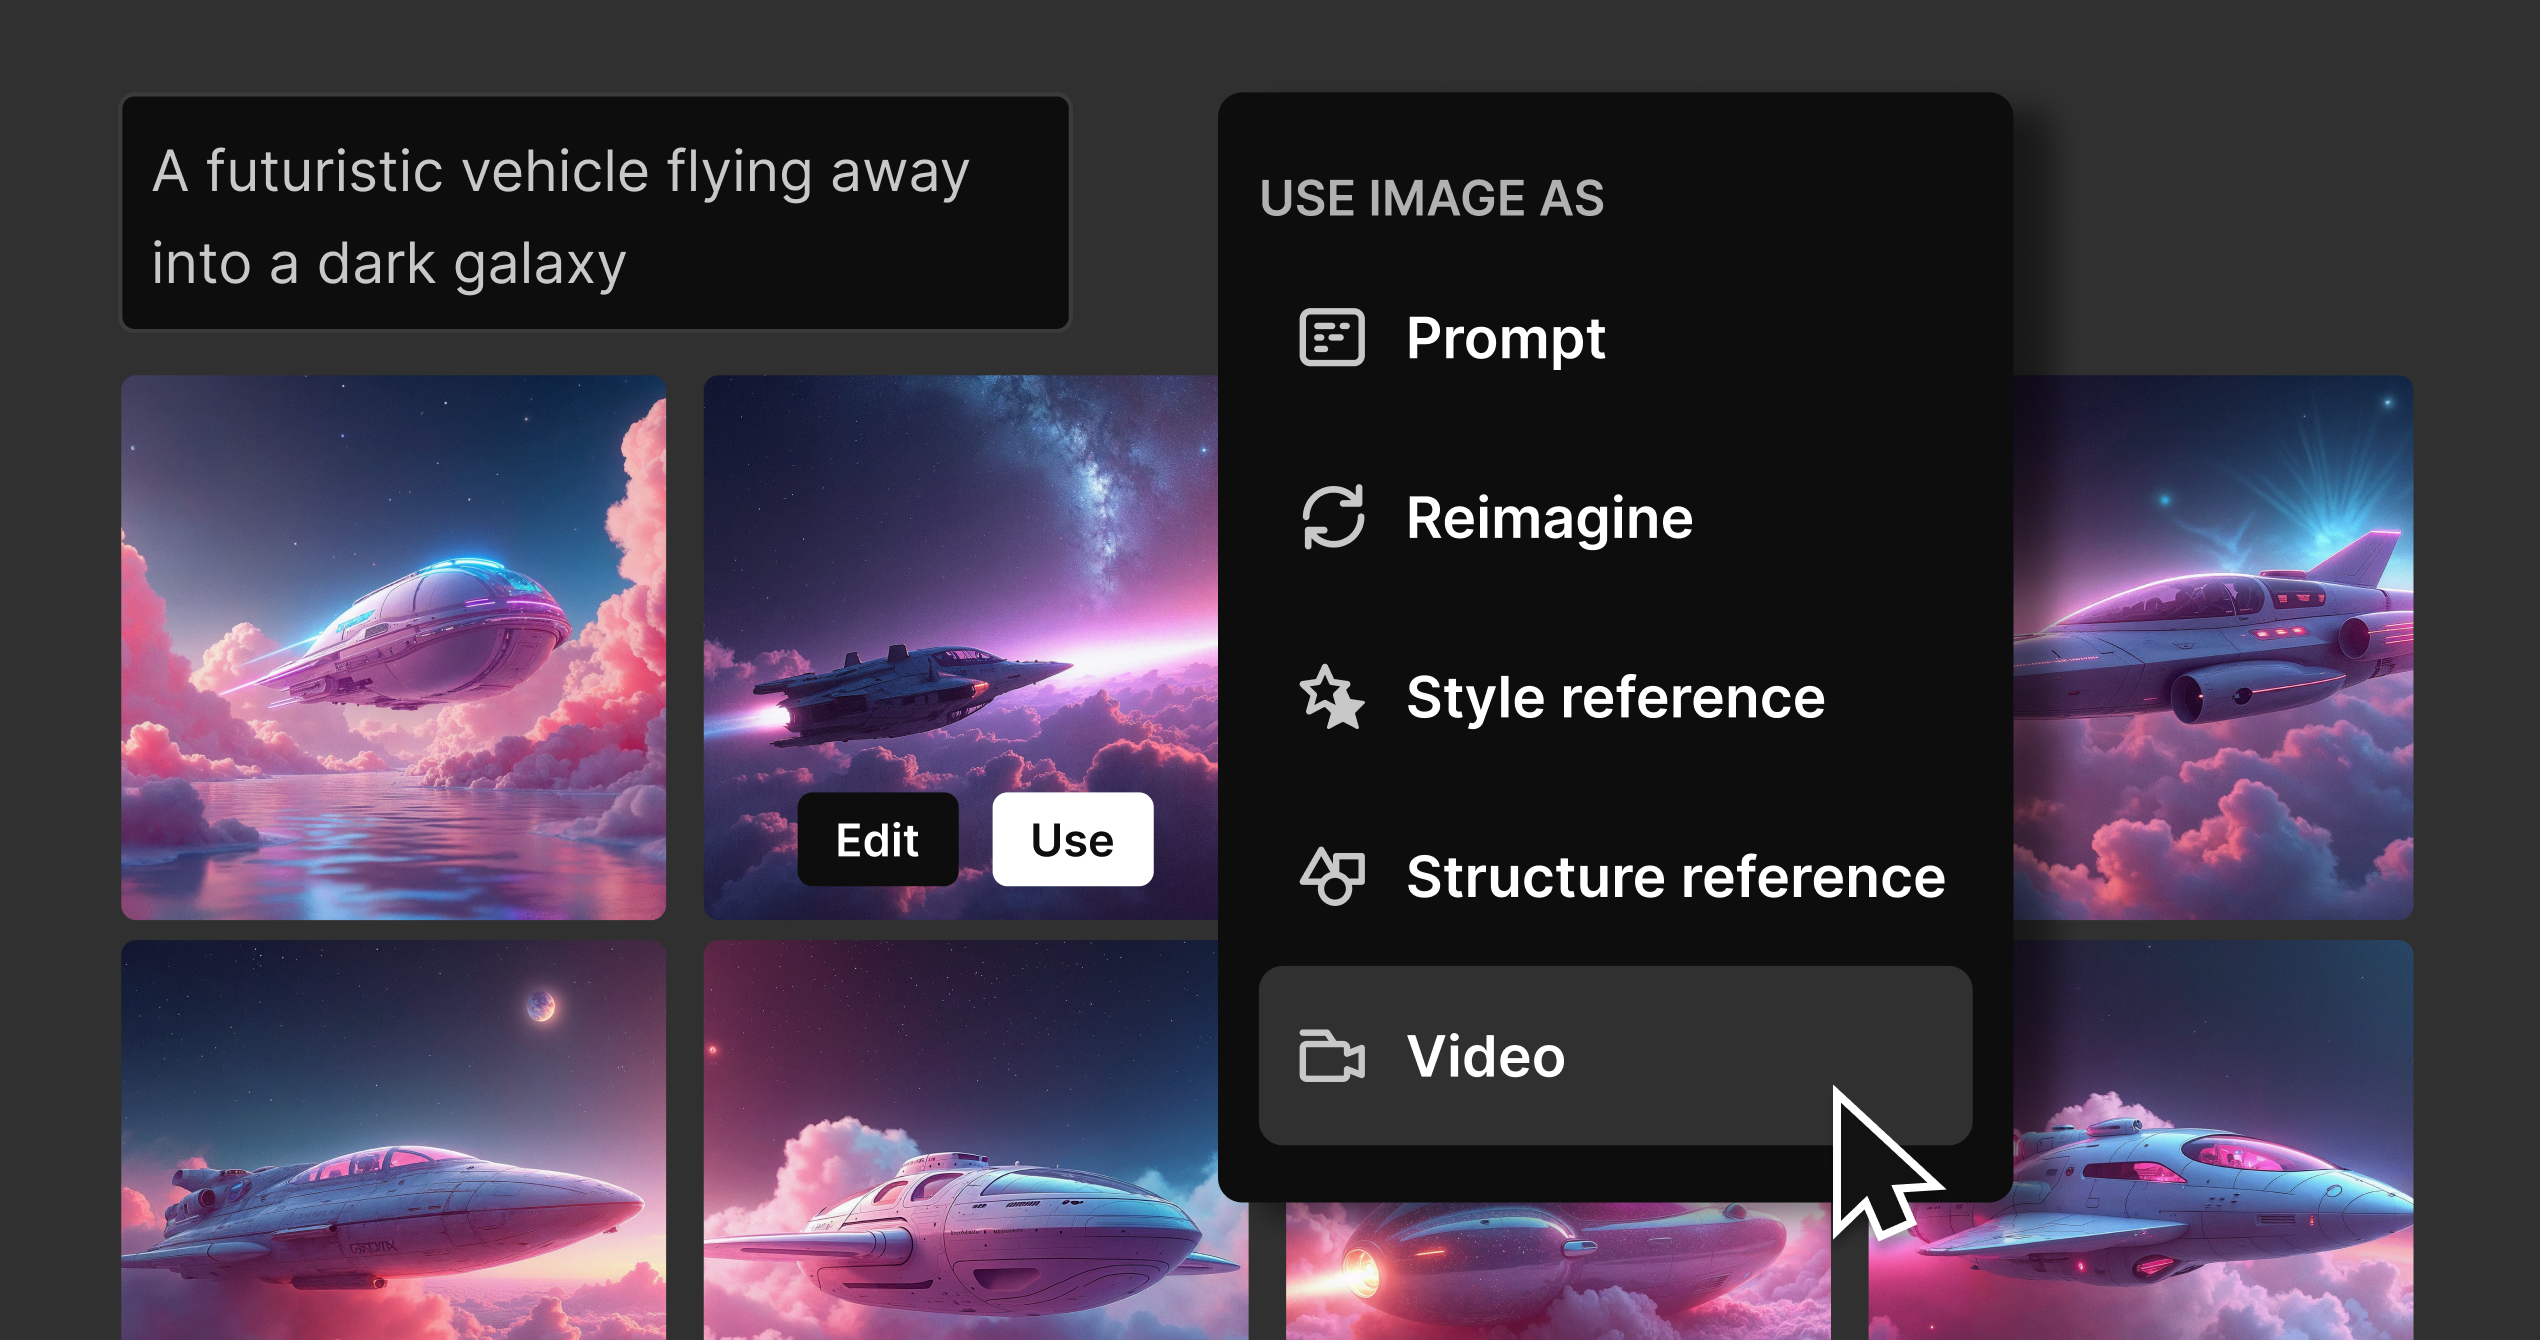Click the Reimagine refresh arrows icon
The height and width of the screenshot is (1340, 2540).
tap(1331, 517)
